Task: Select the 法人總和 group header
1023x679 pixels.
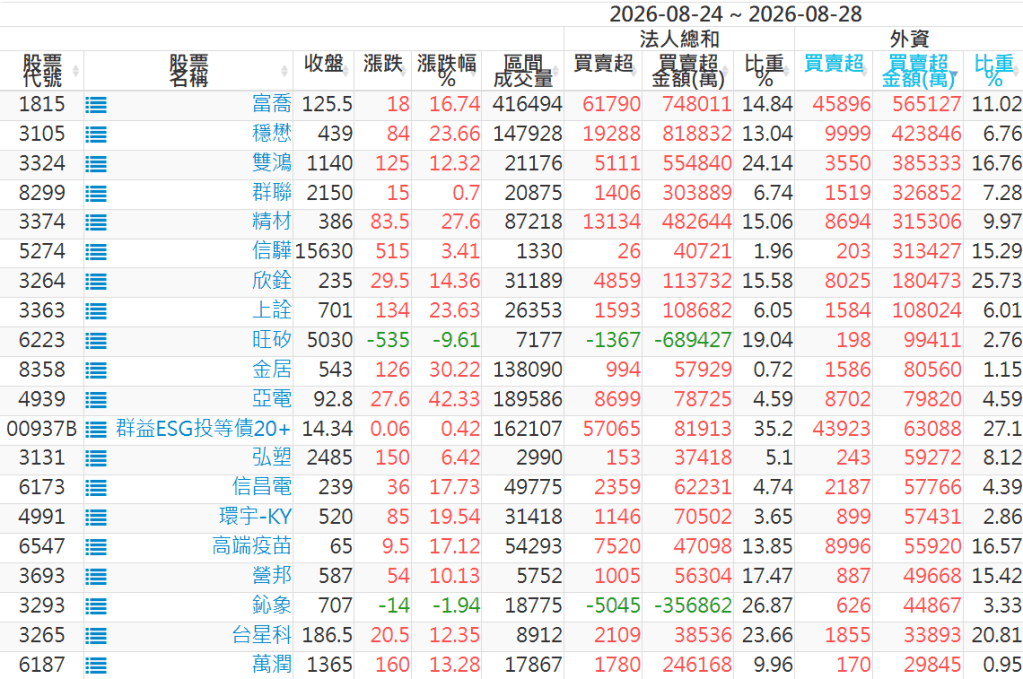Action: pyautogui.click(x=679, y=39)
